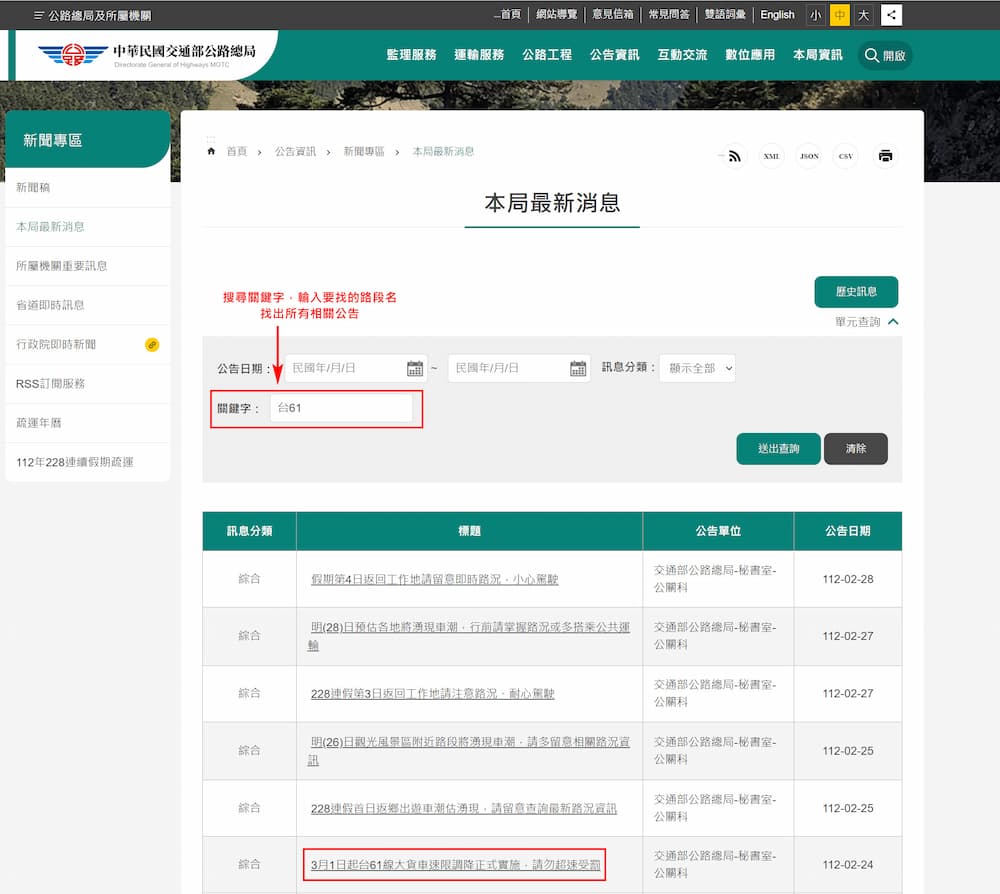Viewport: 1000px width, 894px height.
Task: Click 公告日期 column header
Action: [848, 531]
